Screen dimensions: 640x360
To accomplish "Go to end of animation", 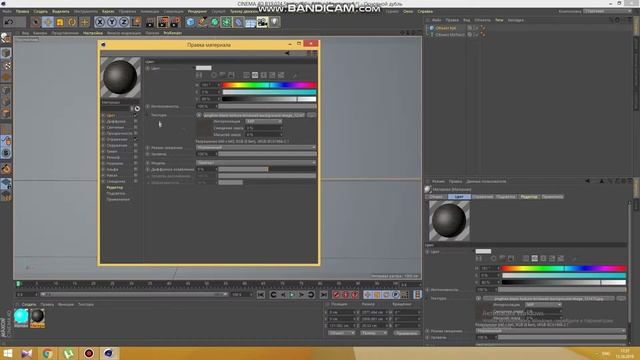I will (x=323, y=294).
